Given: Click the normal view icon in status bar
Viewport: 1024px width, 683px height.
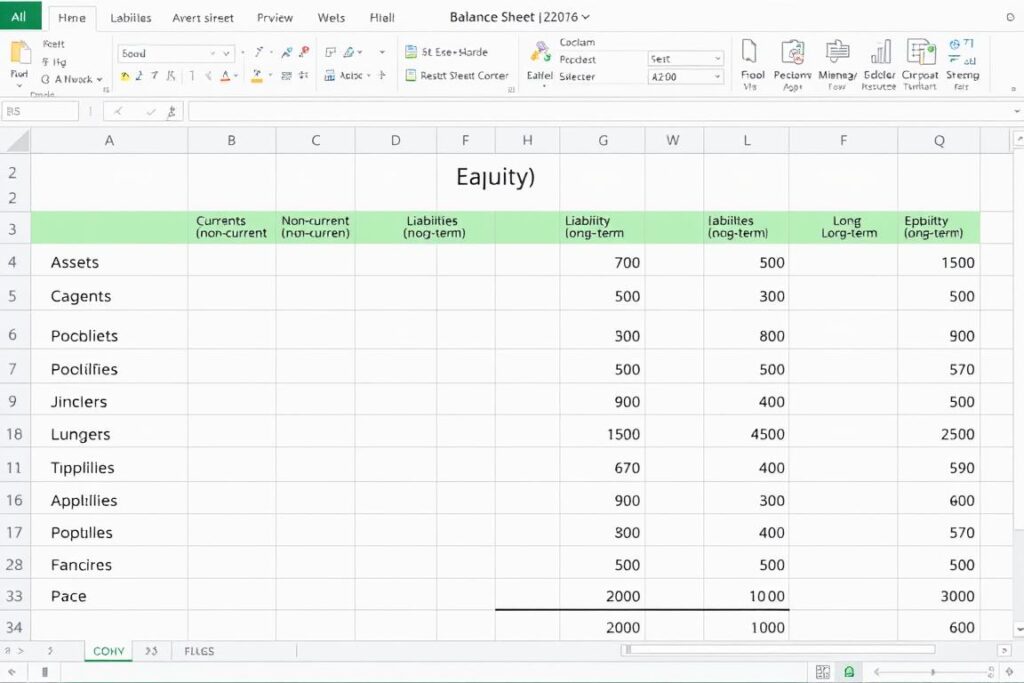Looking at the screenshot, I should tap(824, 672).
